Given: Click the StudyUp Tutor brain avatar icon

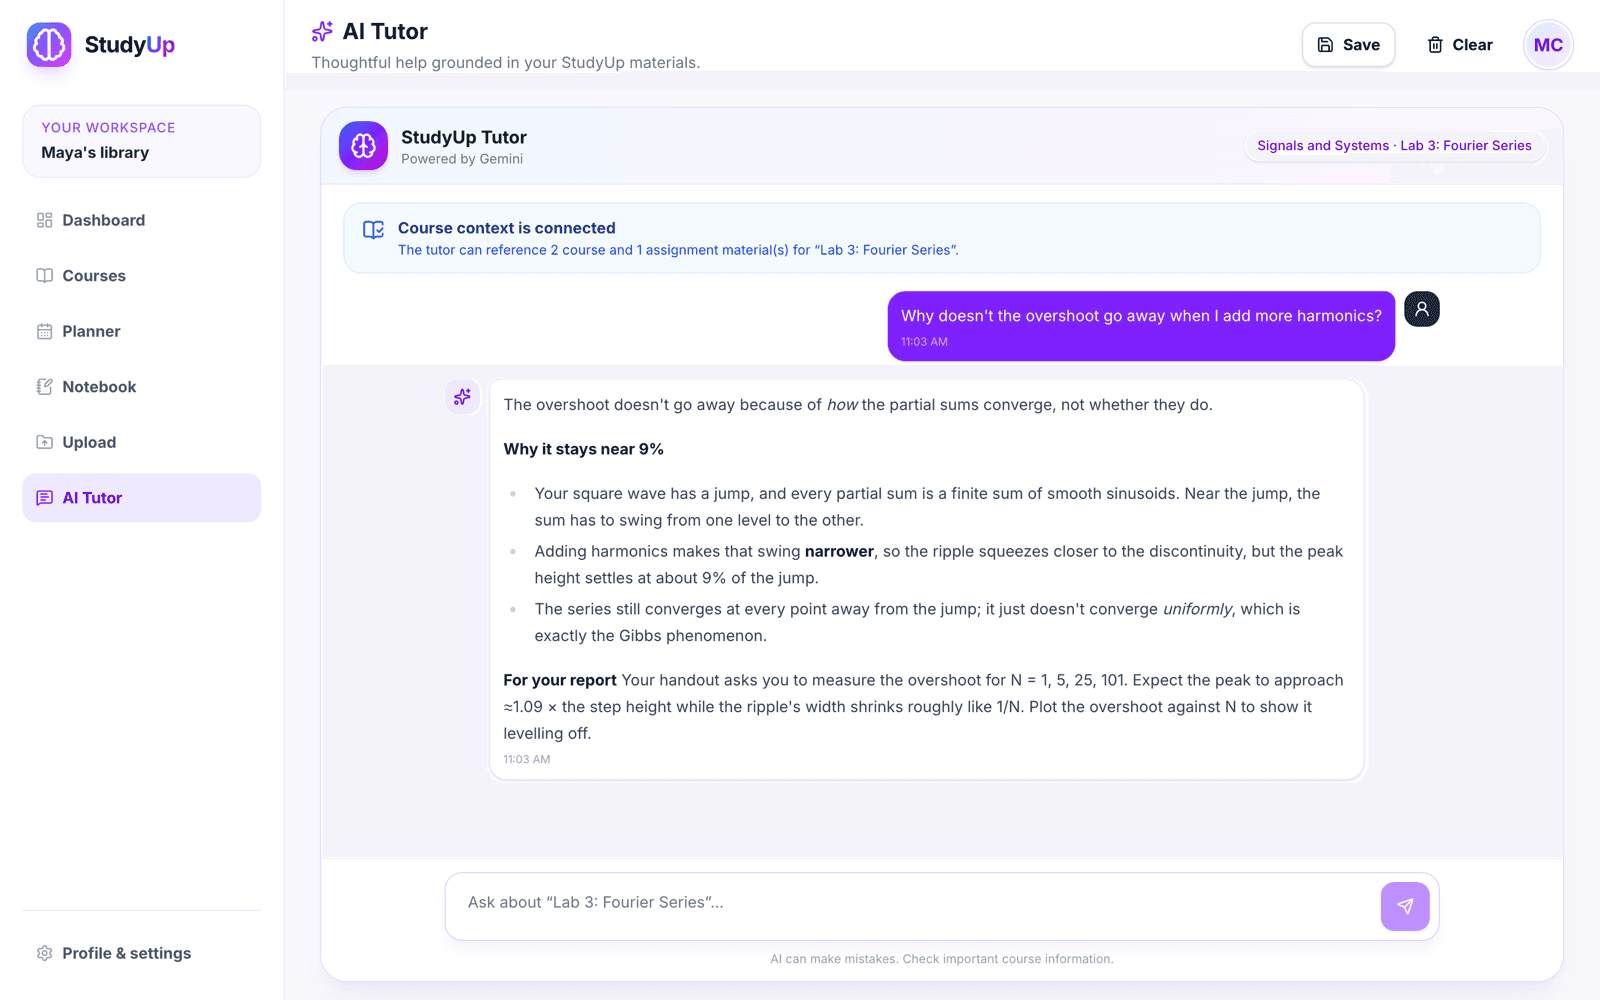Looking at the screenshot, I should 363,146.
